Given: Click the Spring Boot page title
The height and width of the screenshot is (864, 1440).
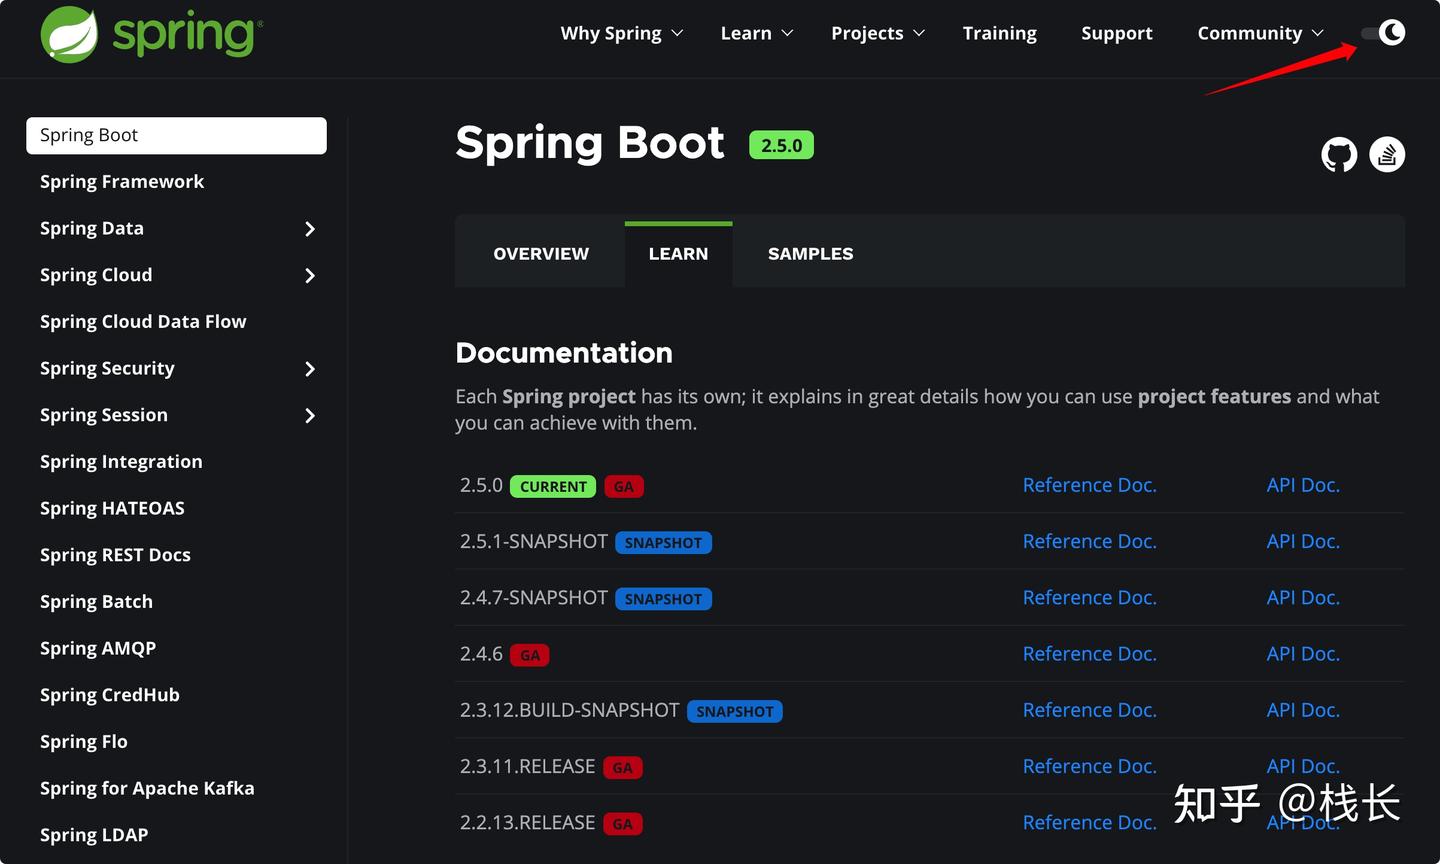Looking at the screenshot, I should (590, 143).
